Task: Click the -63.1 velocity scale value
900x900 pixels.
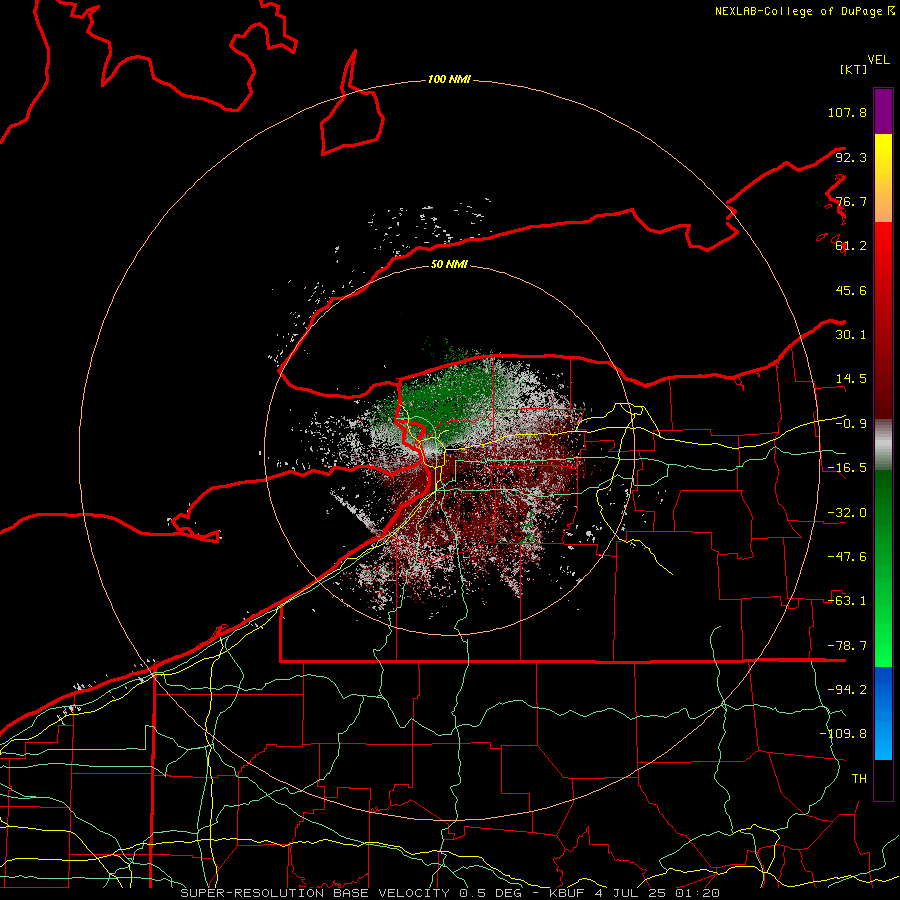Action: click(847, 601)
